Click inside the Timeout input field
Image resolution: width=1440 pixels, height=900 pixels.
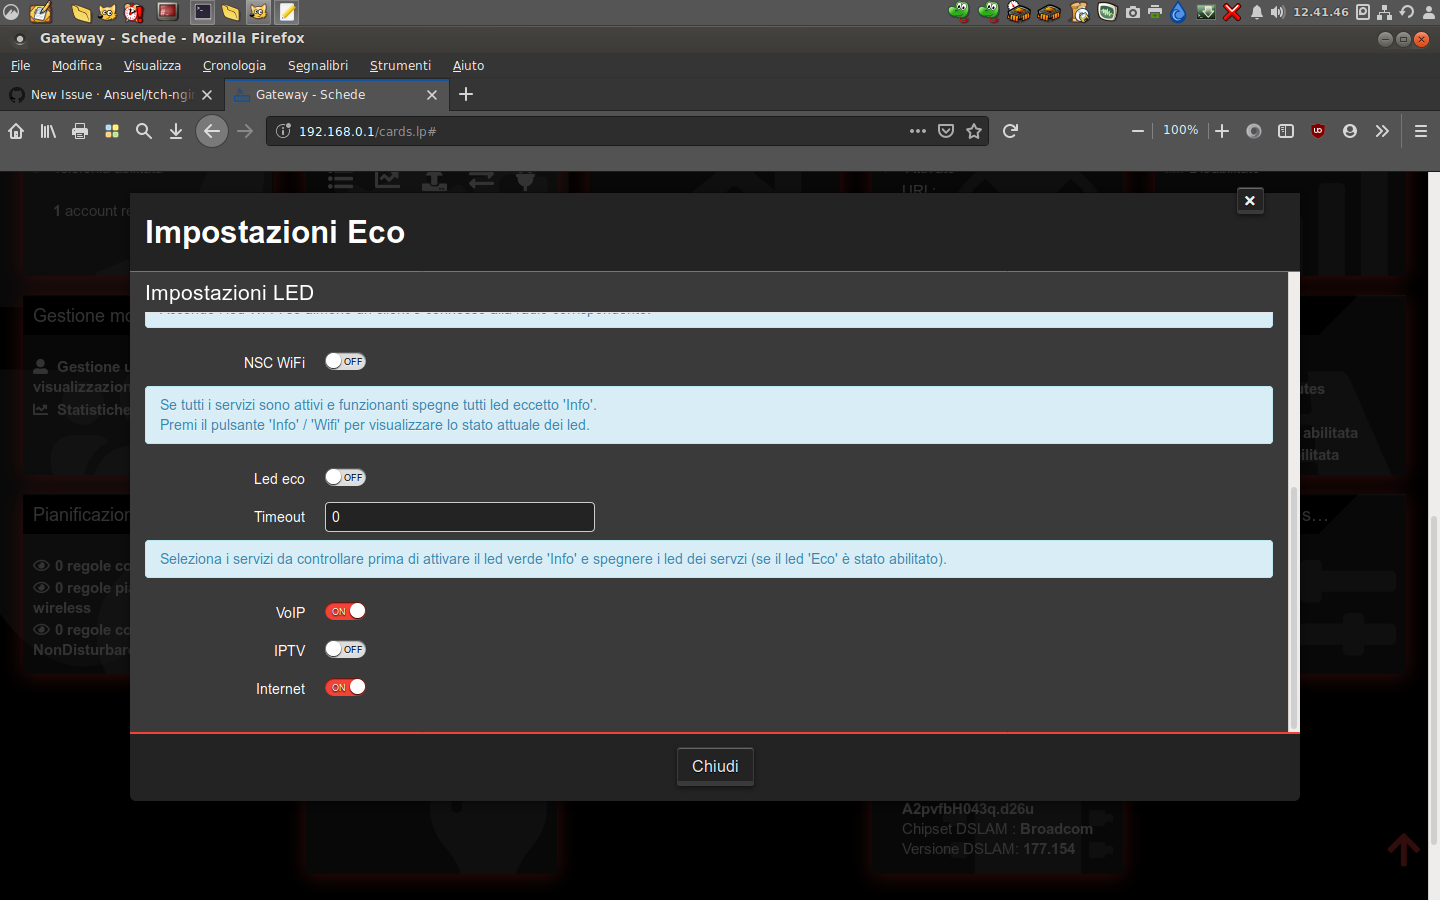tap(459, 517)
